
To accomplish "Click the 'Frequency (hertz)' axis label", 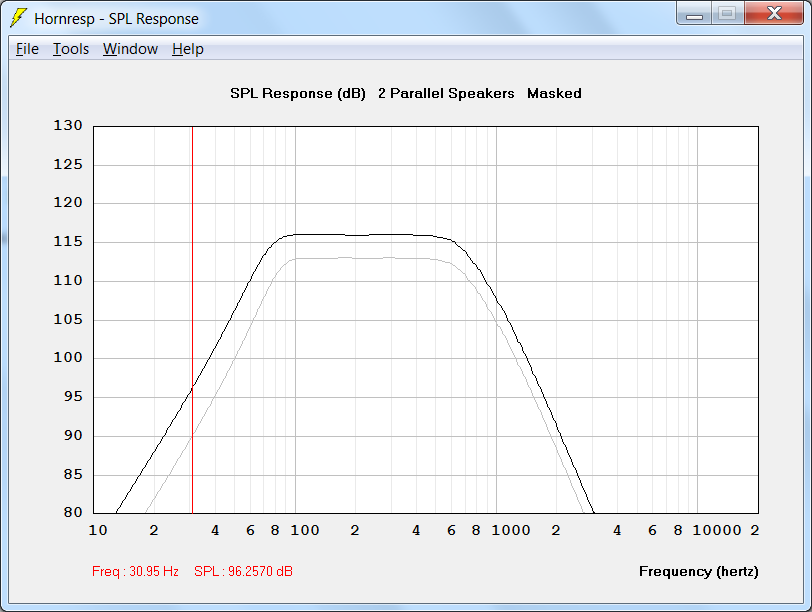I will click(699, 572).
